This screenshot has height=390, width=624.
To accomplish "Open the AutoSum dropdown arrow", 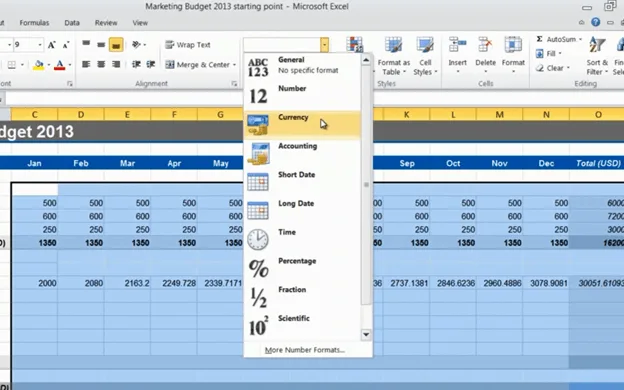I will (580, 39).
